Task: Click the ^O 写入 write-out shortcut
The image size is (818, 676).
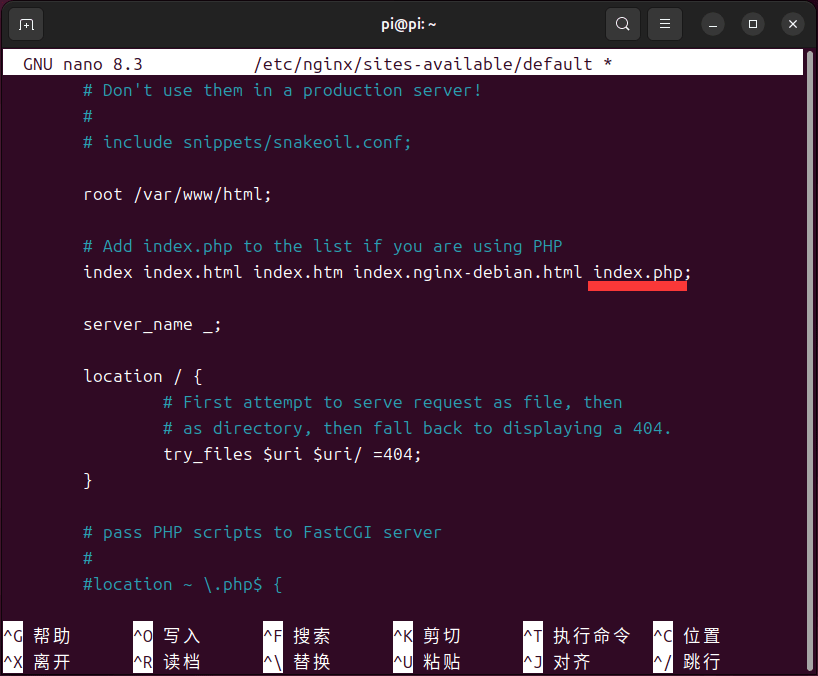Action: coord(167,636)
